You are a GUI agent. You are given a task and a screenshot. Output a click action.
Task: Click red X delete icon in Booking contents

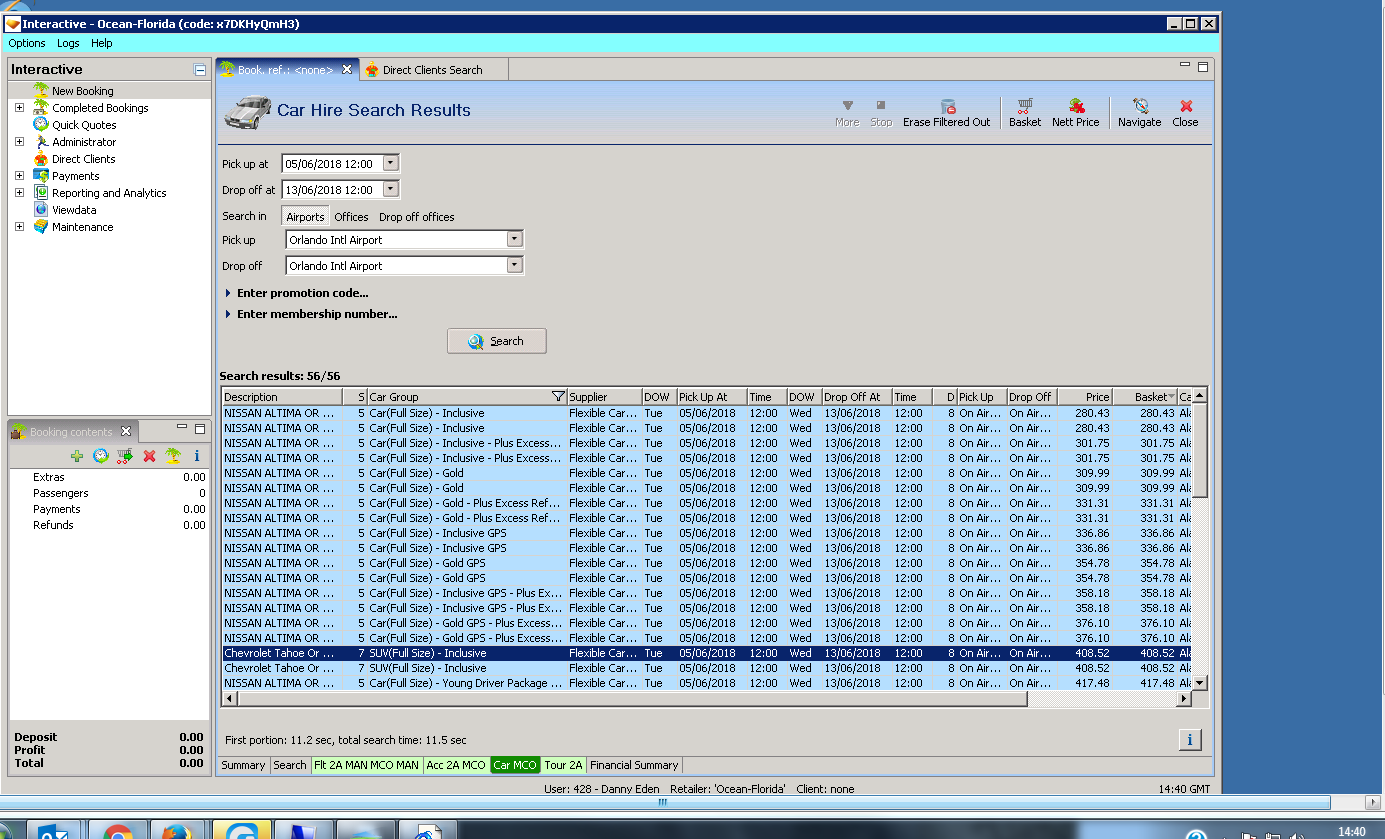point(149,456)
